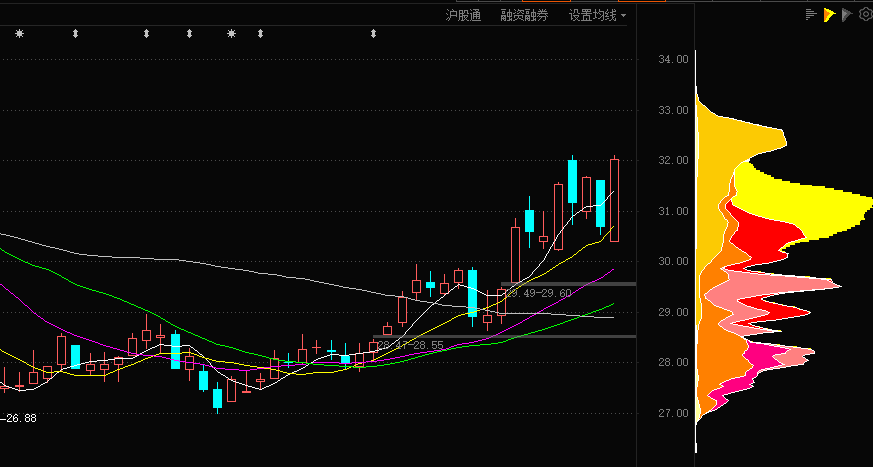Click the 30.00 price axis label

pos(673,261)
